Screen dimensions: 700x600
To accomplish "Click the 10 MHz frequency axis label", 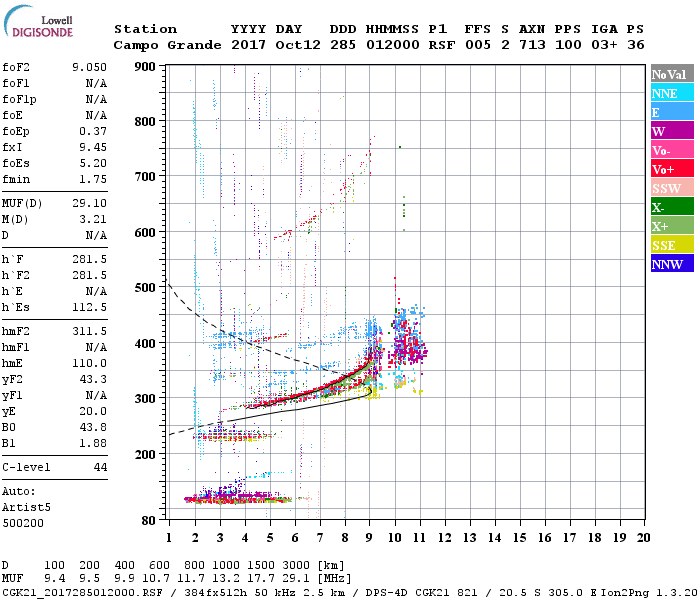I will 394,538.
